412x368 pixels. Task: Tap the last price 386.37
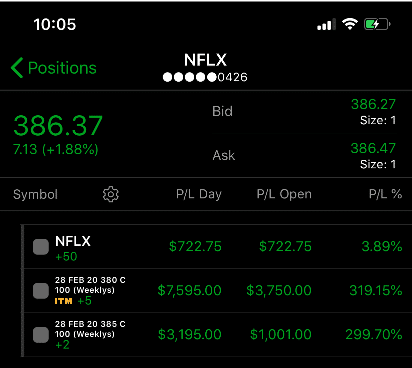58,126
